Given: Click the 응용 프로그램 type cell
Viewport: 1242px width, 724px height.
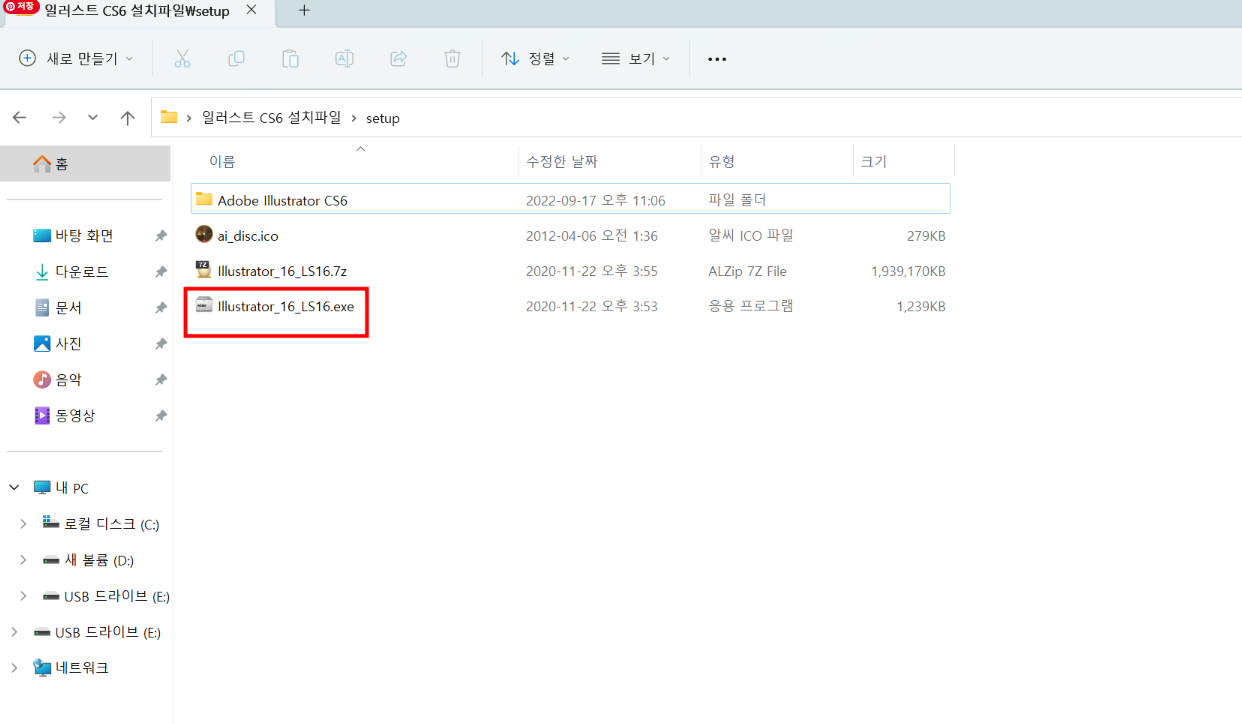Looking at the screenshot, I should pos(751,306).
